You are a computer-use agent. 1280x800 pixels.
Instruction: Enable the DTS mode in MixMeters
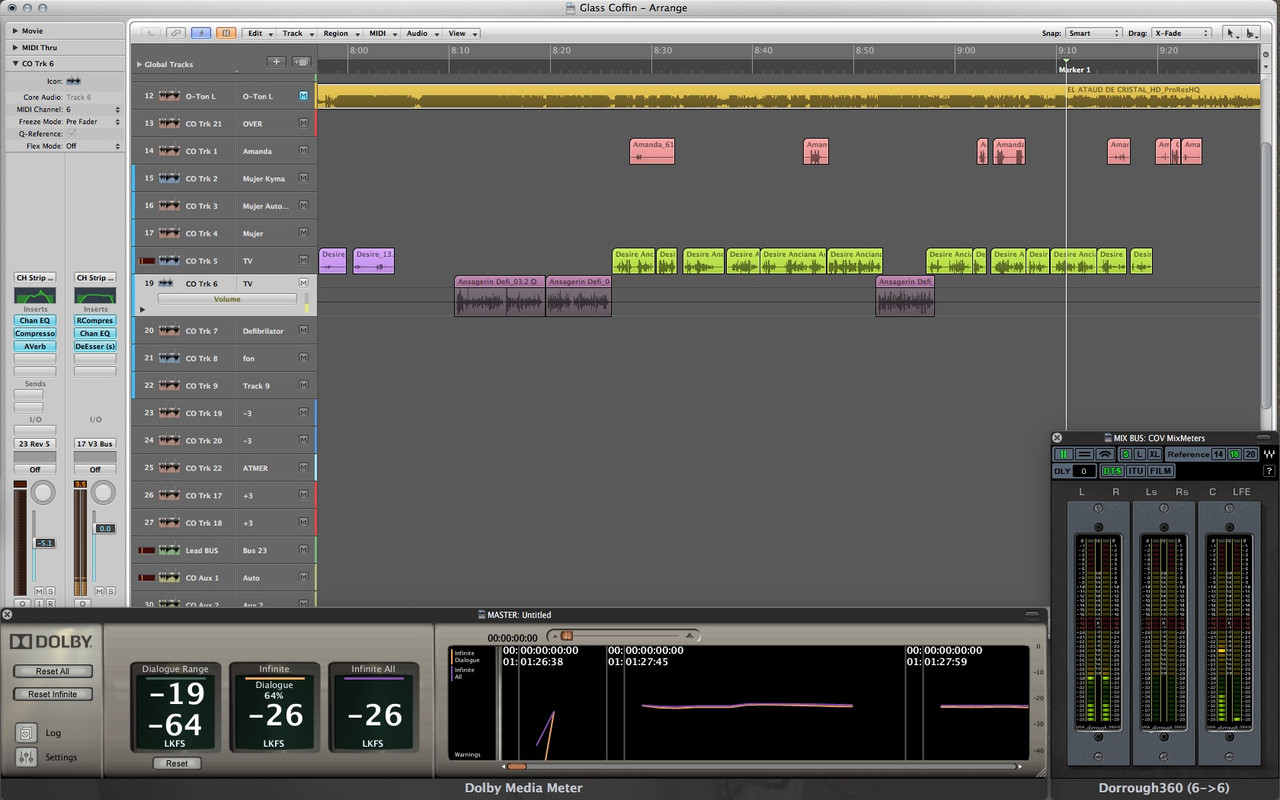coord(1112,471)
